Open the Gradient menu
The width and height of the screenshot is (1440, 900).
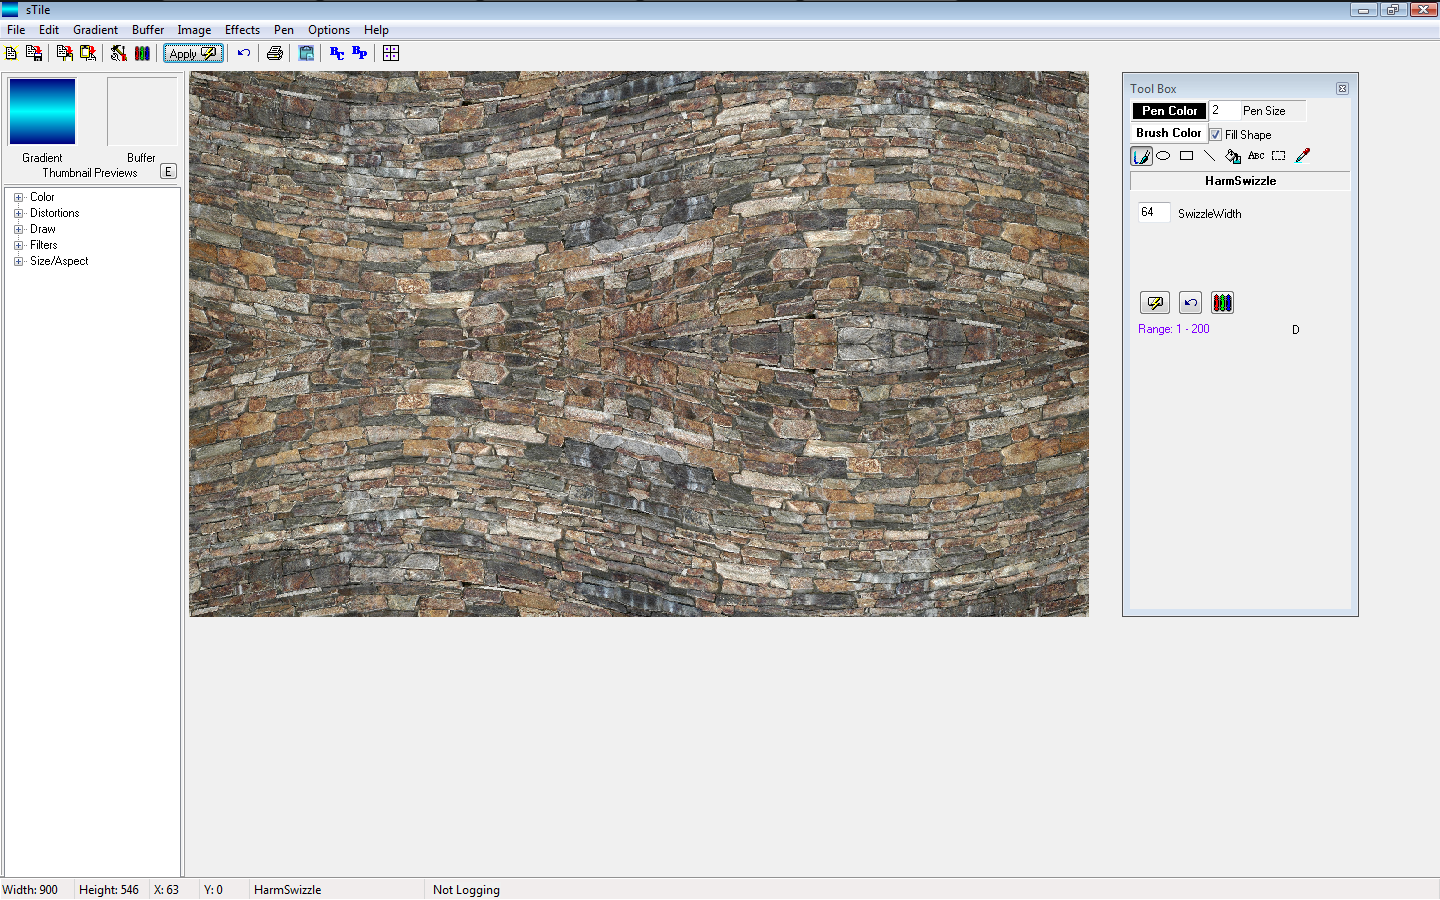95,29
